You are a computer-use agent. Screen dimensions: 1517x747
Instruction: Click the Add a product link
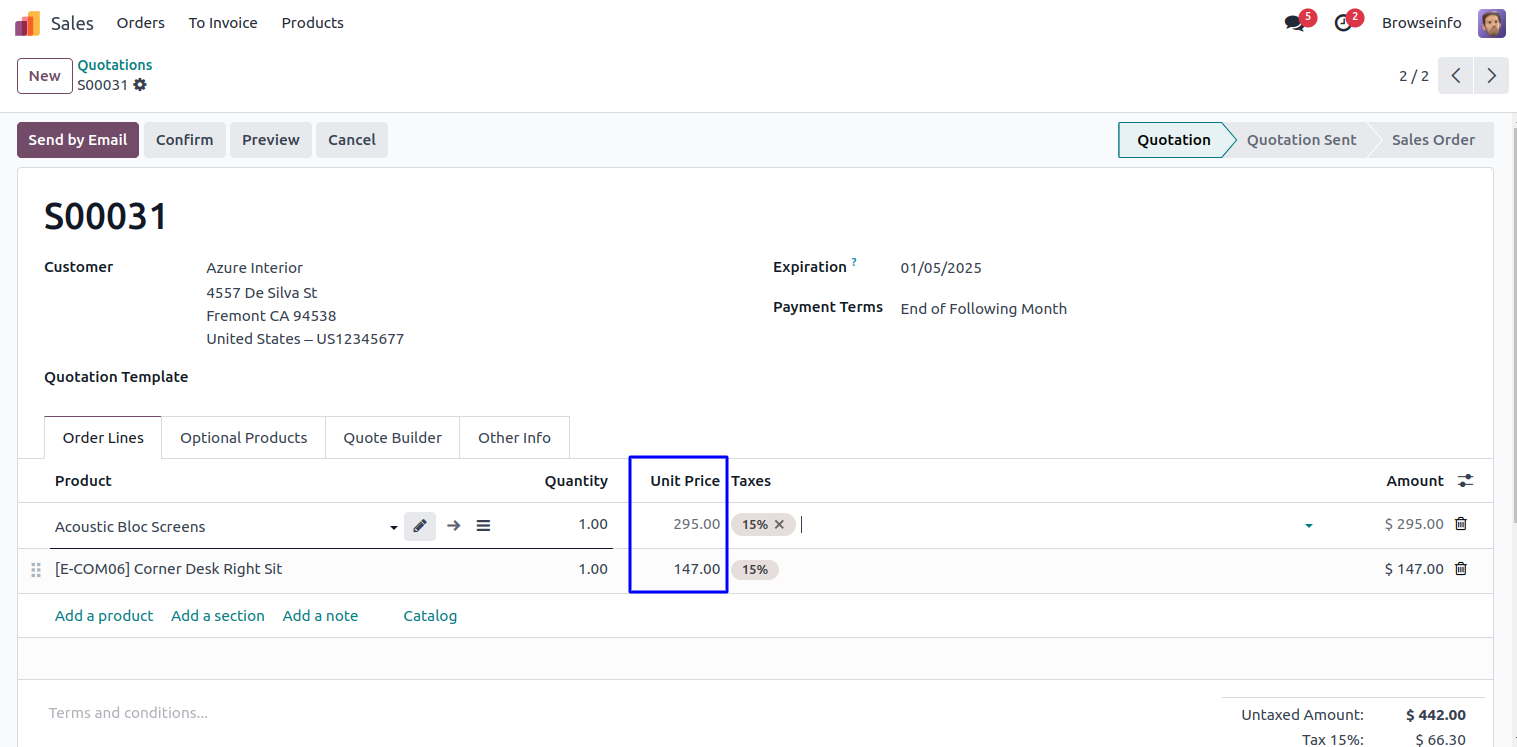pyautogui.click(x=104, y=616)
